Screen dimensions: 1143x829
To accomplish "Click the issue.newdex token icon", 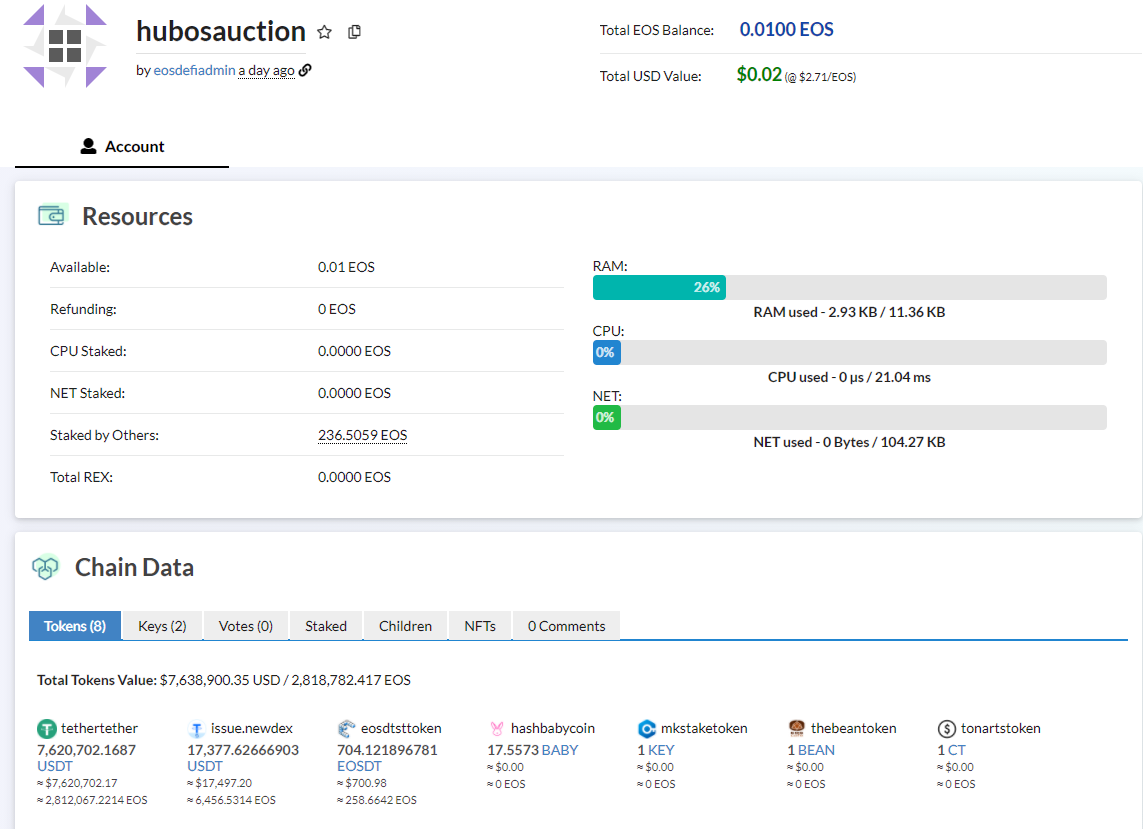I will [196, 729].
